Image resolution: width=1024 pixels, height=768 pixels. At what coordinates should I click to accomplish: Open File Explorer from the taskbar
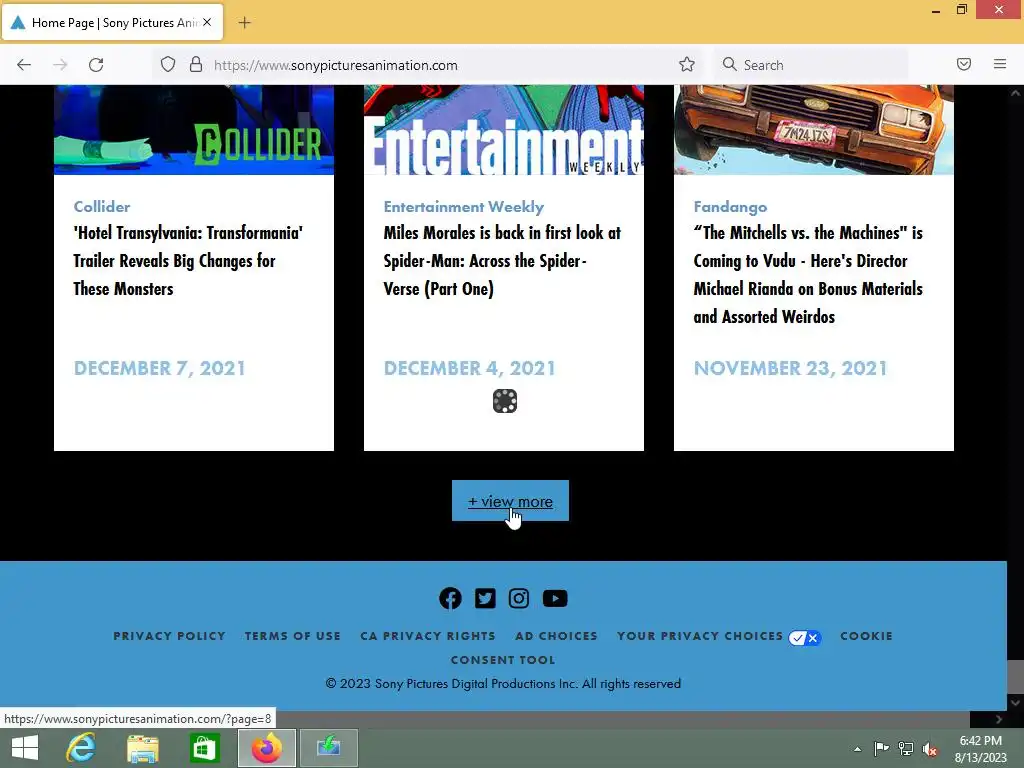142,748
